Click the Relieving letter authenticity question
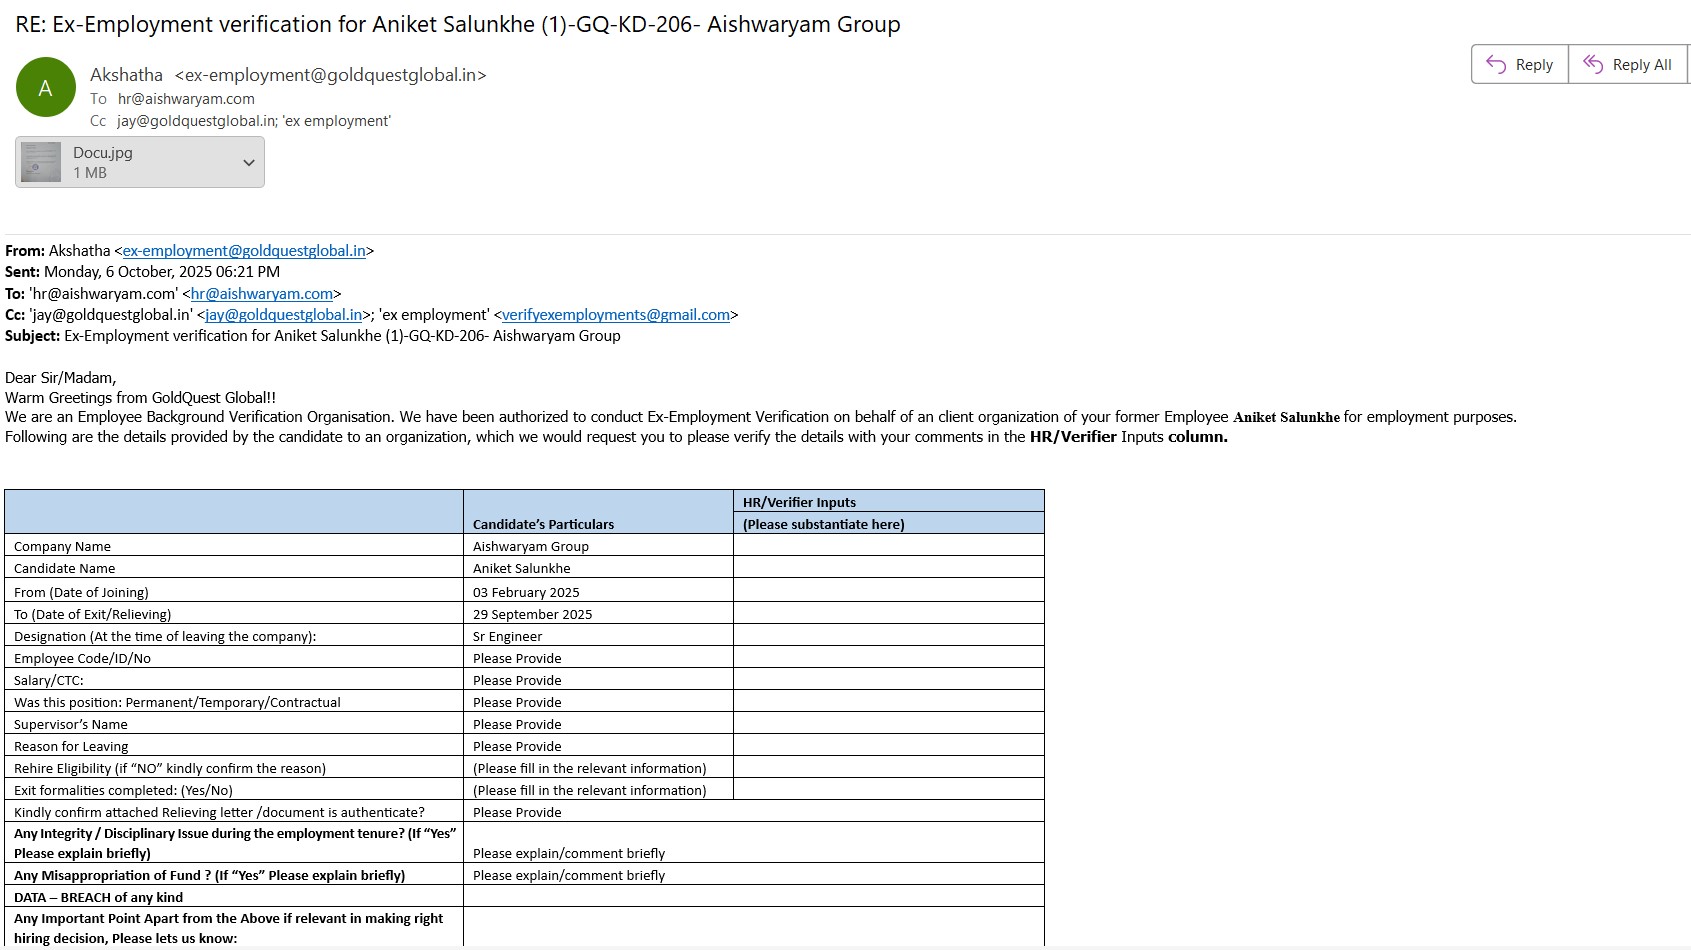 (x=219, y=813)
